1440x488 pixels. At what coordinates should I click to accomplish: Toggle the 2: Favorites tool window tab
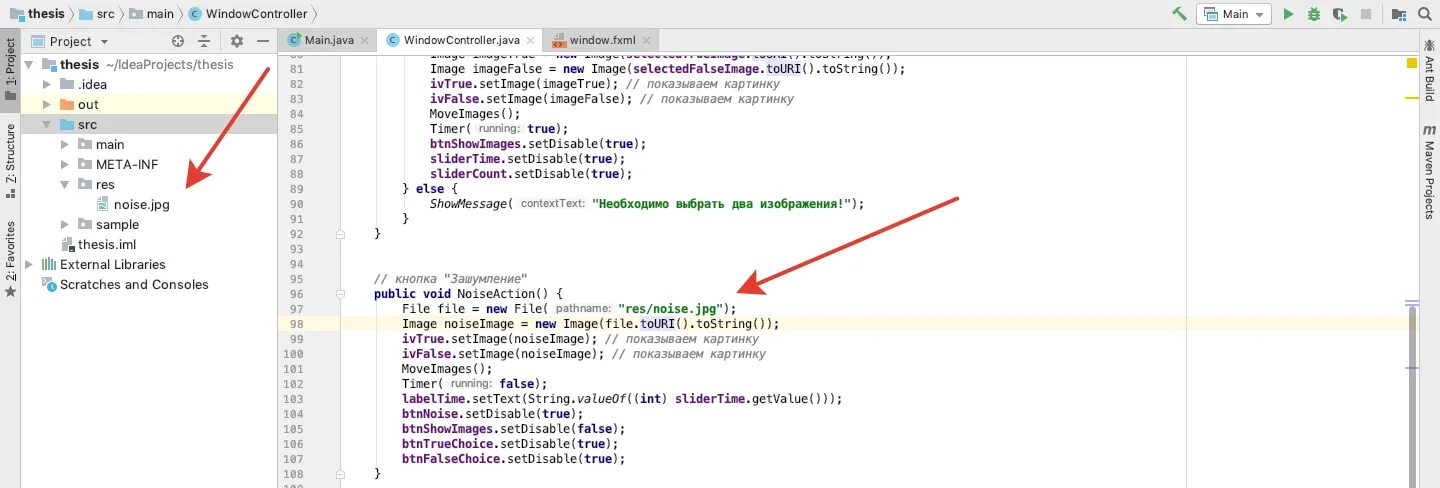[x=10, y=258]
